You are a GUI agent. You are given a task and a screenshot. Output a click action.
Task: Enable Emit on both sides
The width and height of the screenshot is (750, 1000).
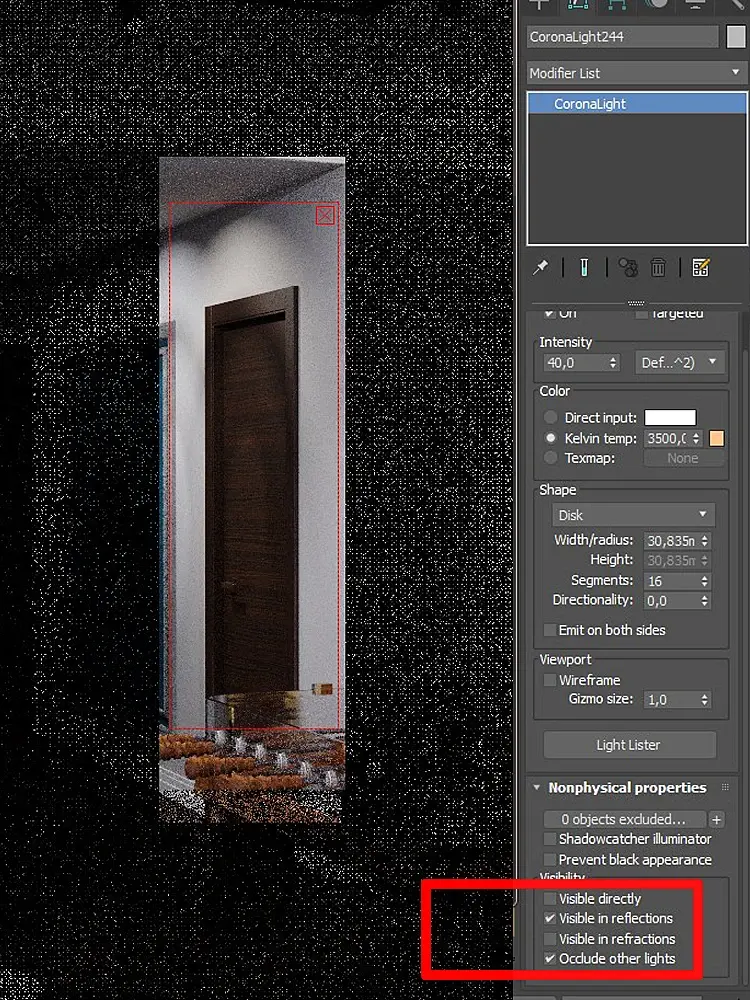click(x=550, y=630)
